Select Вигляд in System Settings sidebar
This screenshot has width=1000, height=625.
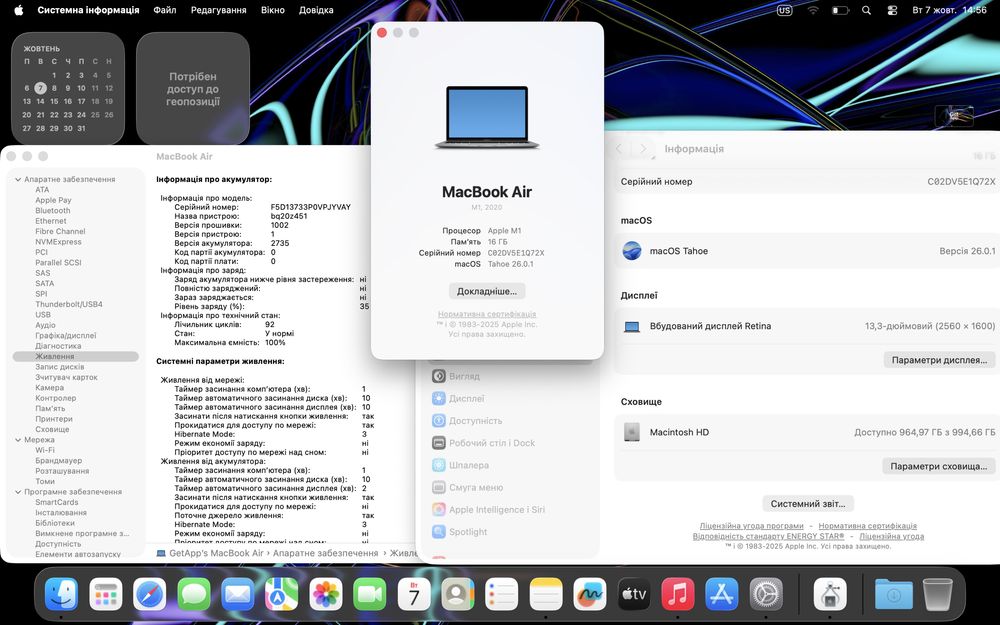(x=456, y=376)
